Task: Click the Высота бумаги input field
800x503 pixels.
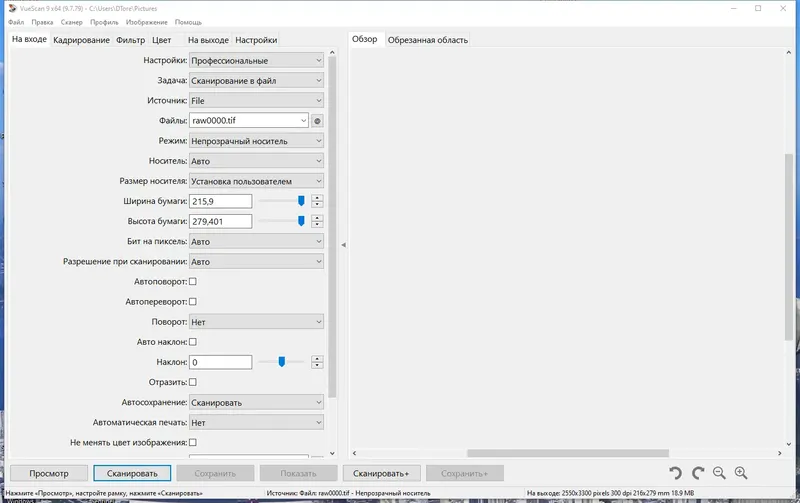Action: (220, 221)
